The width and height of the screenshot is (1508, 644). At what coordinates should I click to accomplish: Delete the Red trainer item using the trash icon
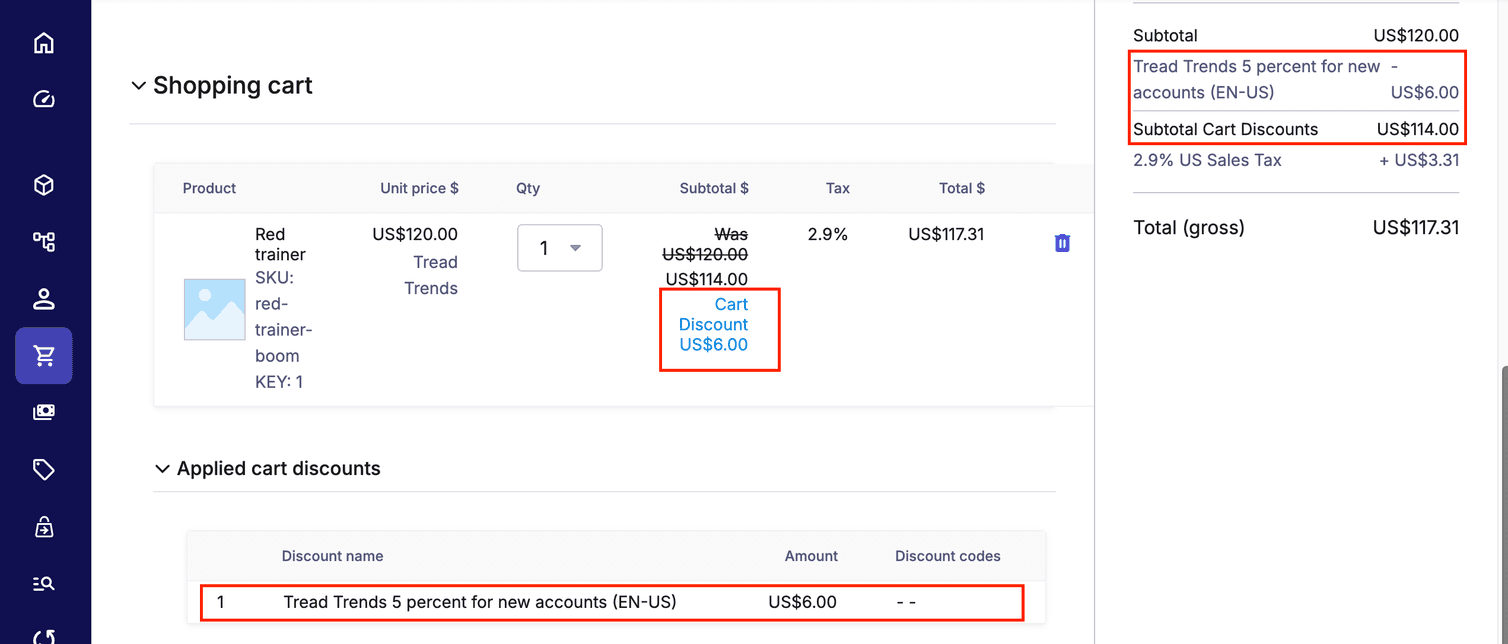(x=1061, y=242)
